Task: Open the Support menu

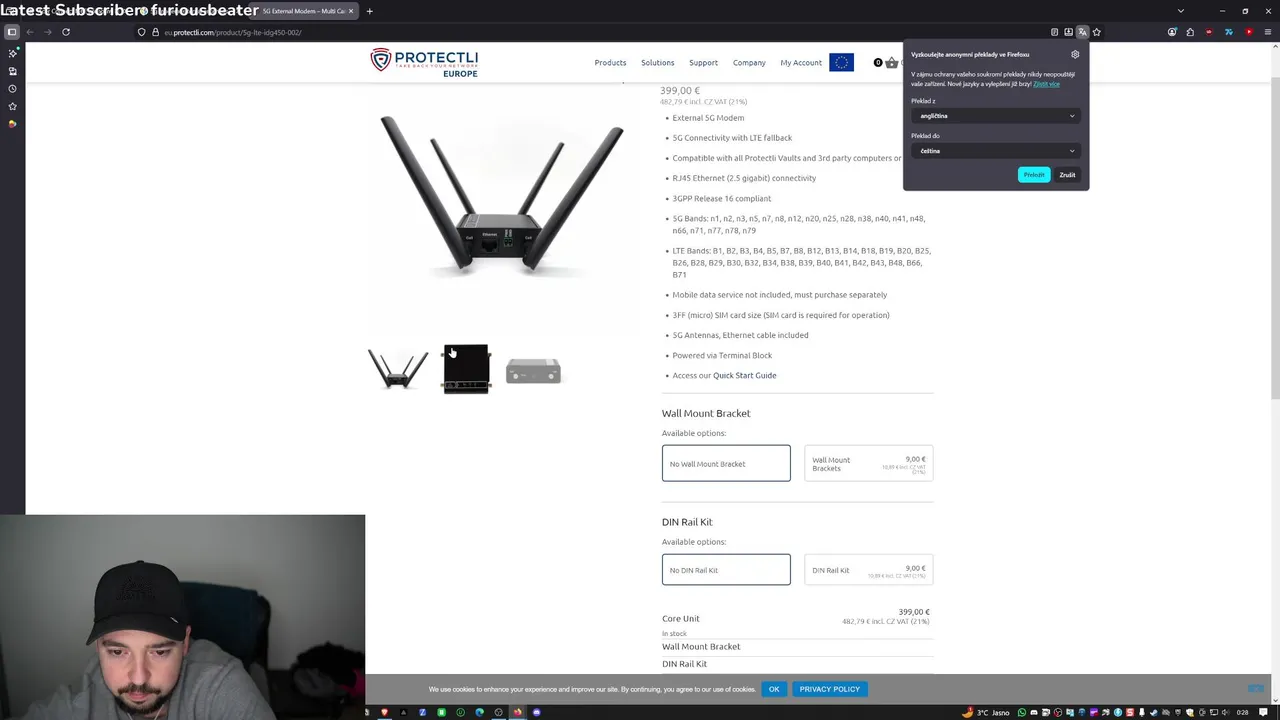Action: click(x=703, y=63)
